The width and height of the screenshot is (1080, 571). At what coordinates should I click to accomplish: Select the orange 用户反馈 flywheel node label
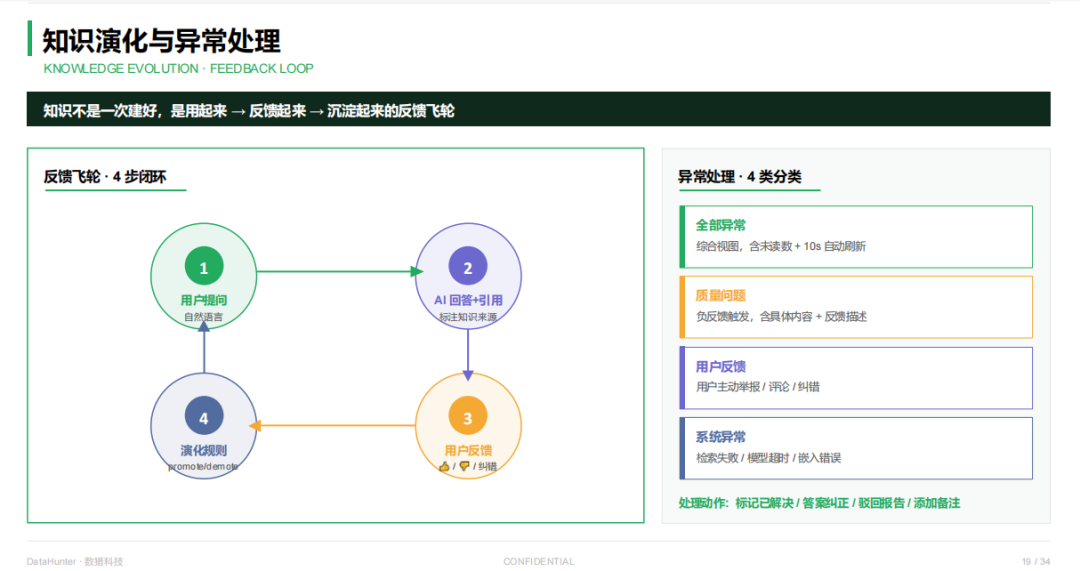click(x=468, y=450)
